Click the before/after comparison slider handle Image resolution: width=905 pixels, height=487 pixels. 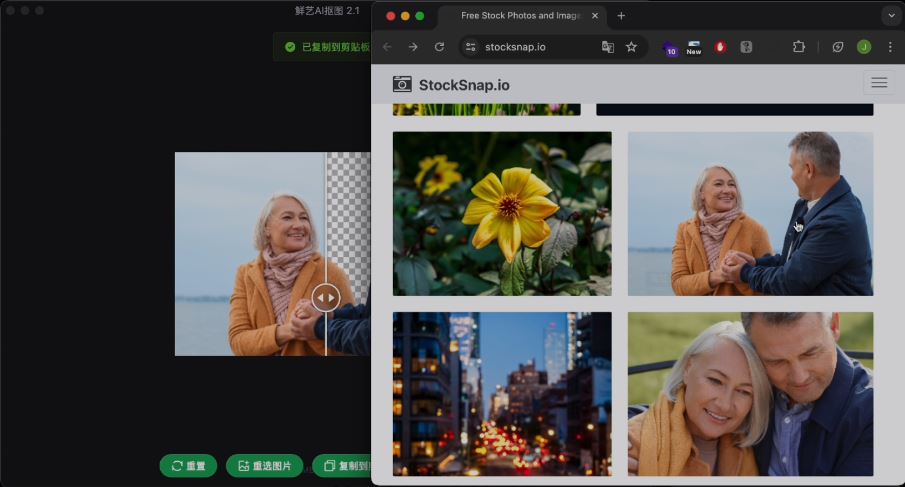326,297
